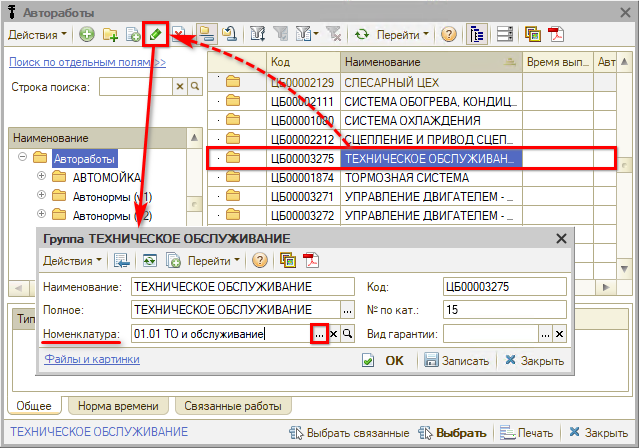Click the Filter by current value icon
Screen dimensions: 639x448
coord(280,34)
